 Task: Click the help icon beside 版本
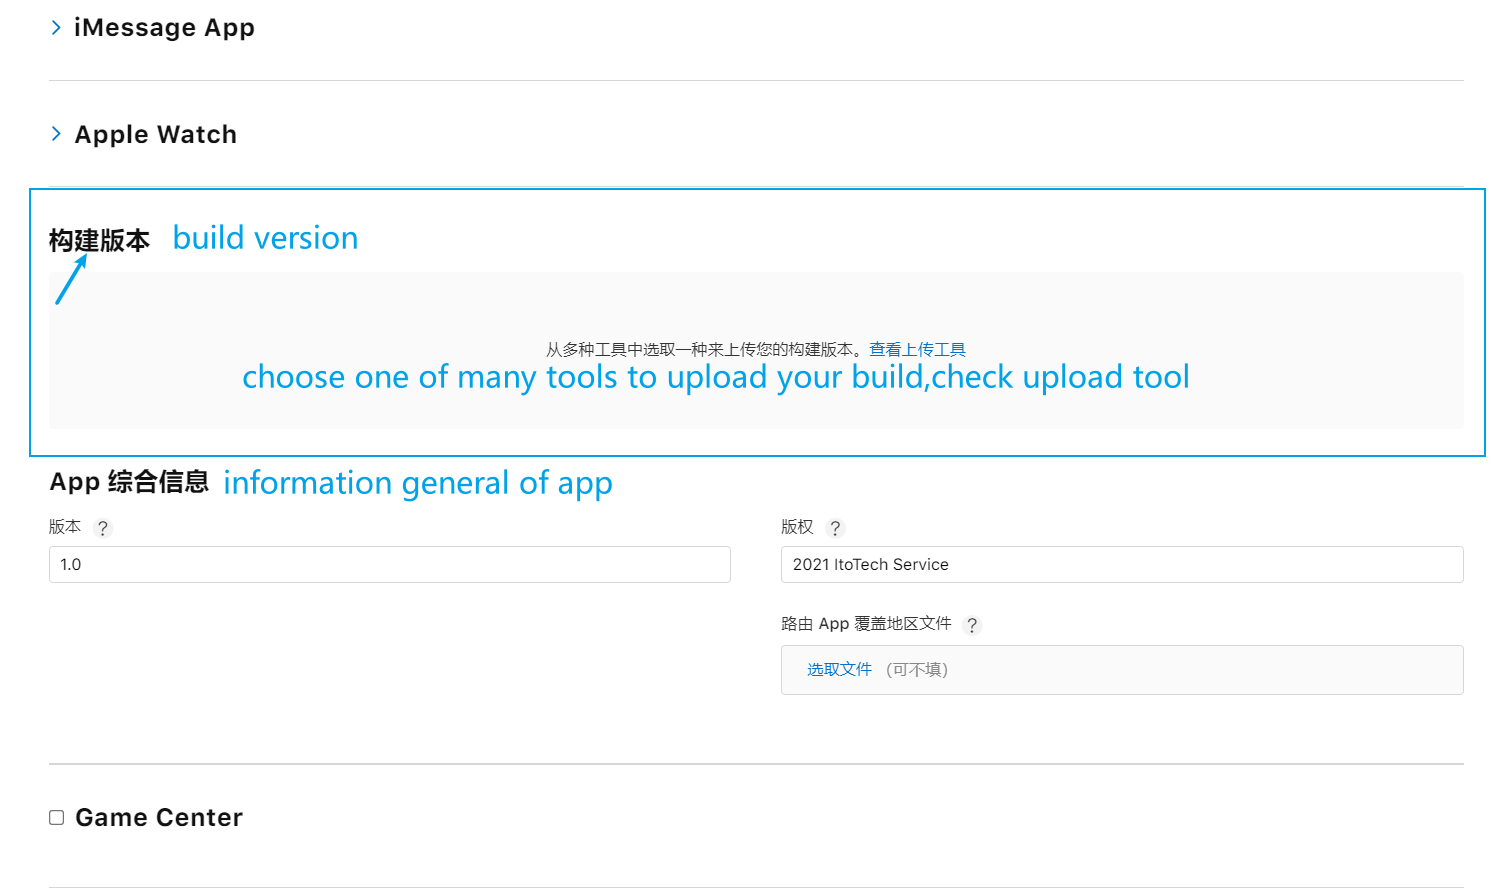click(x=103, y=528)
